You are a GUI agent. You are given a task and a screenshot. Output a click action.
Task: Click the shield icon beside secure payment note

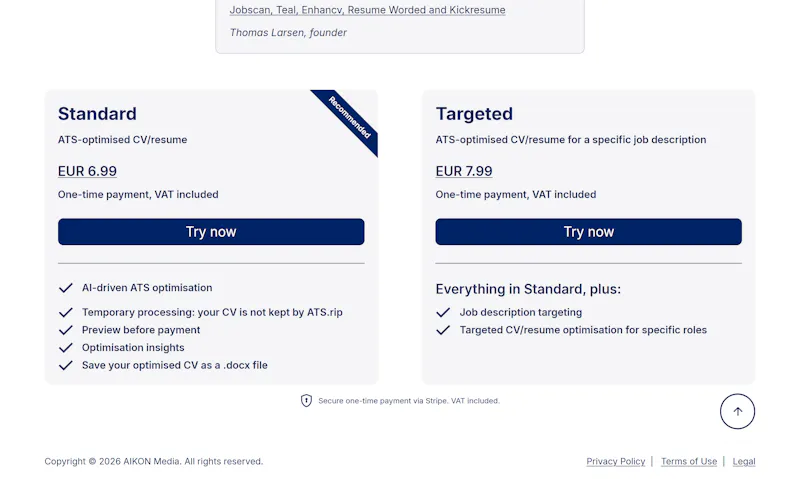pos(306,400)
